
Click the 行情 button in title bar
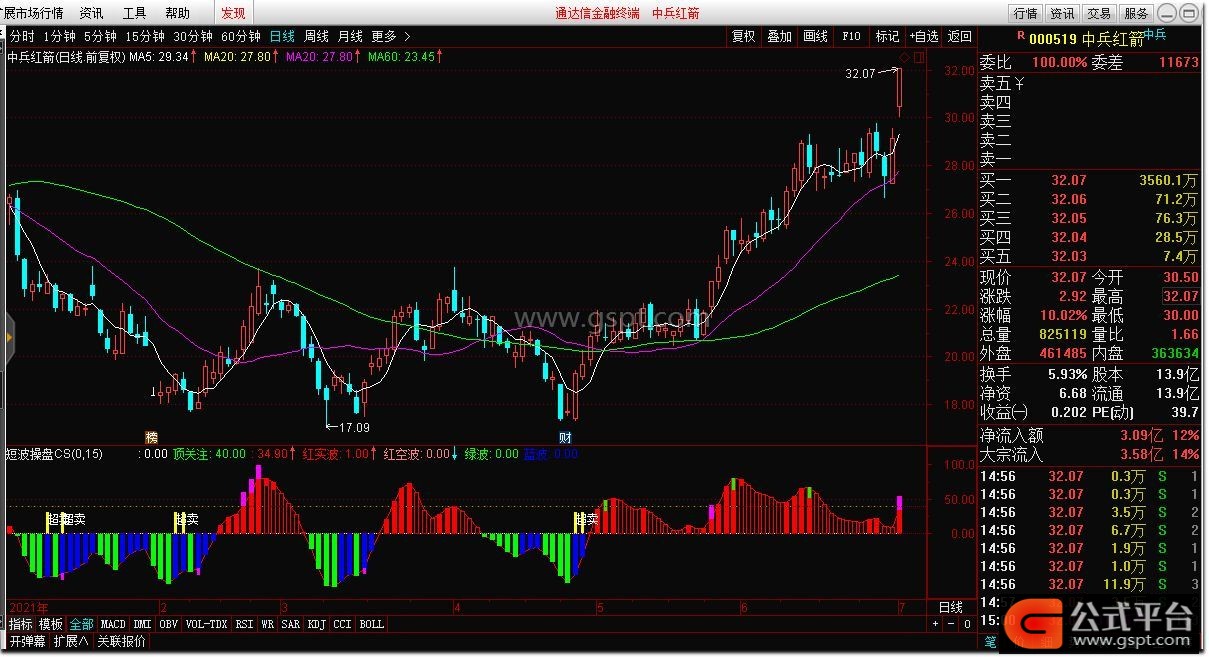point(1026,13)
